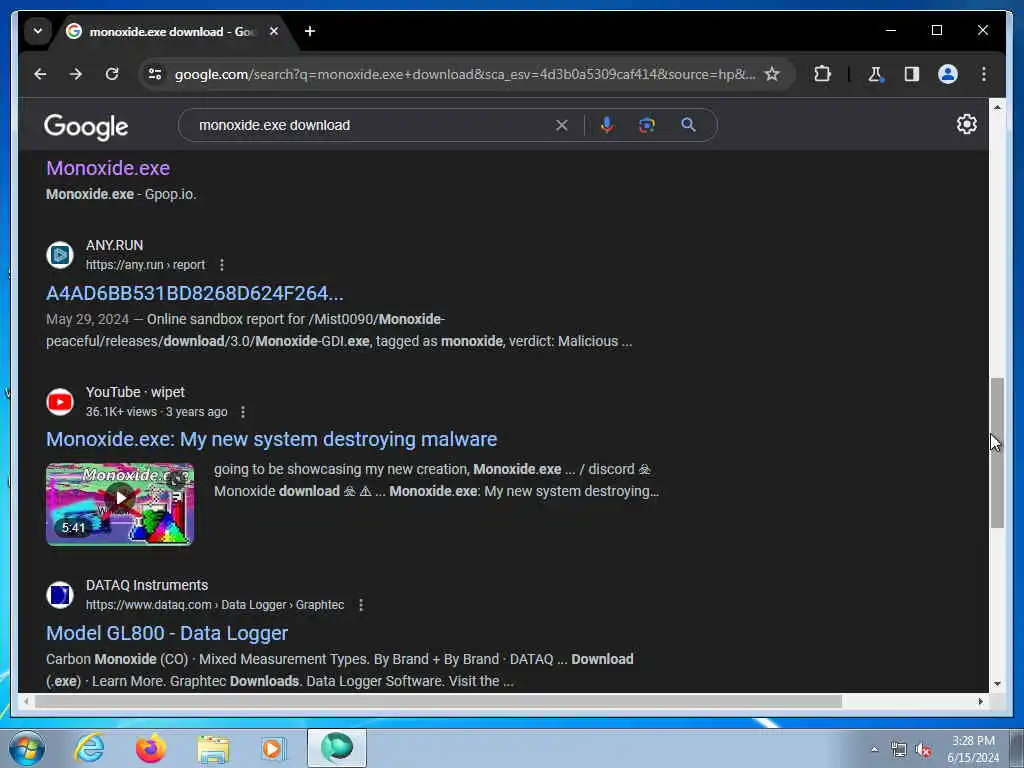Viewport: 1024px width, 768px height.
Task: Open the tab search dropdown arrow
Action: [38, 31]
